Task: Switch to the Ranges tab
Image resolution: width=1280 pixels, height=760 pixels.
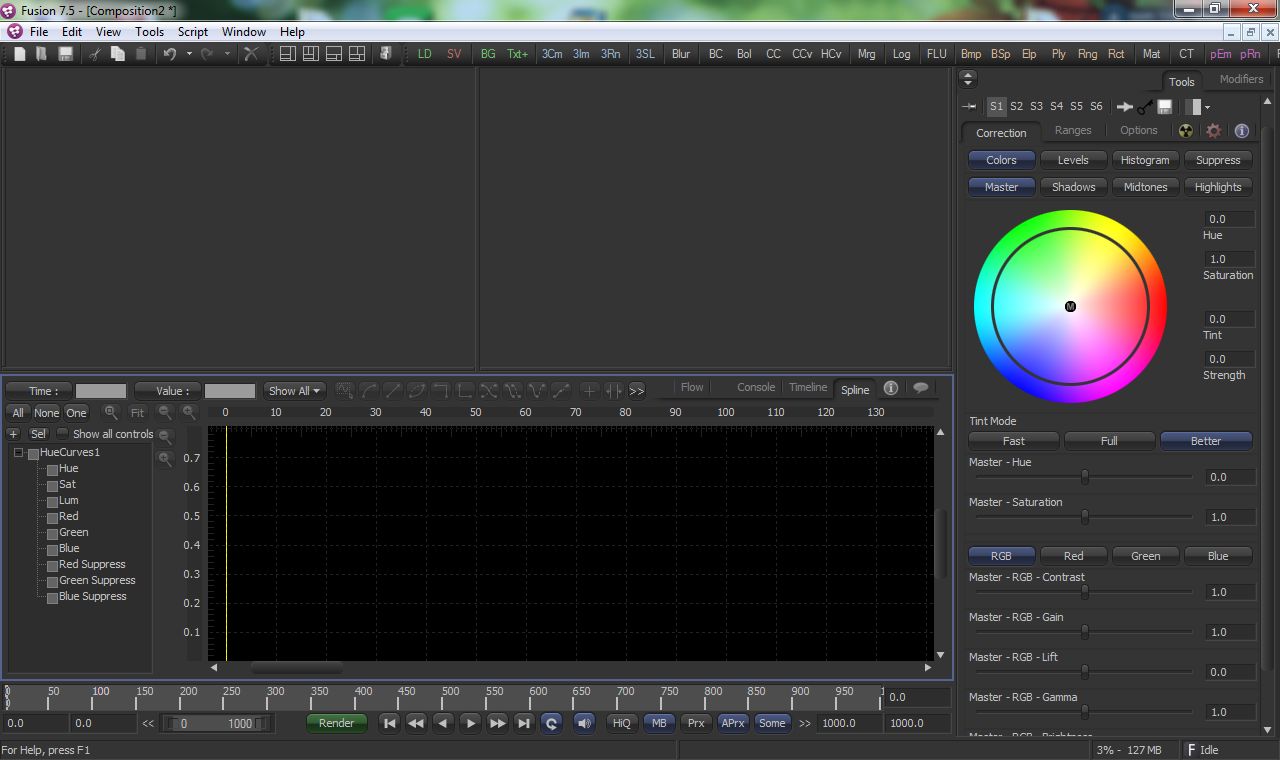Action: (x=1073, y=130)
